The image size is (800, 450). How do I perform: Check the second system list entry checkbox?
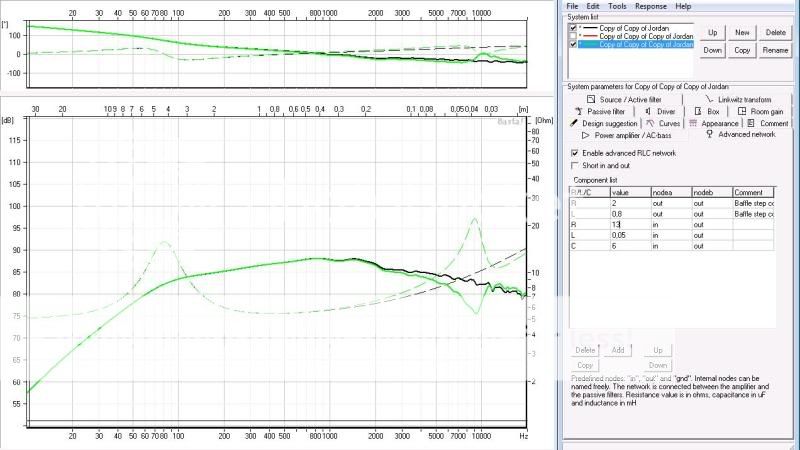[573, 36]
